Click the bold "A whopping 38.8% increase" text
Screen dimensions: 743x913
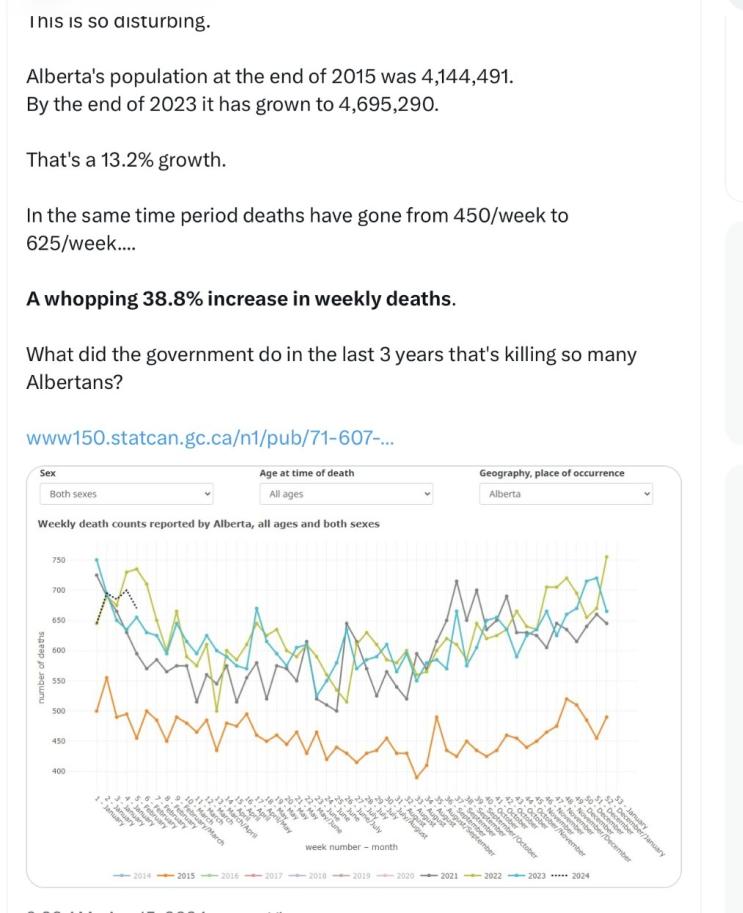click(240, 298)
